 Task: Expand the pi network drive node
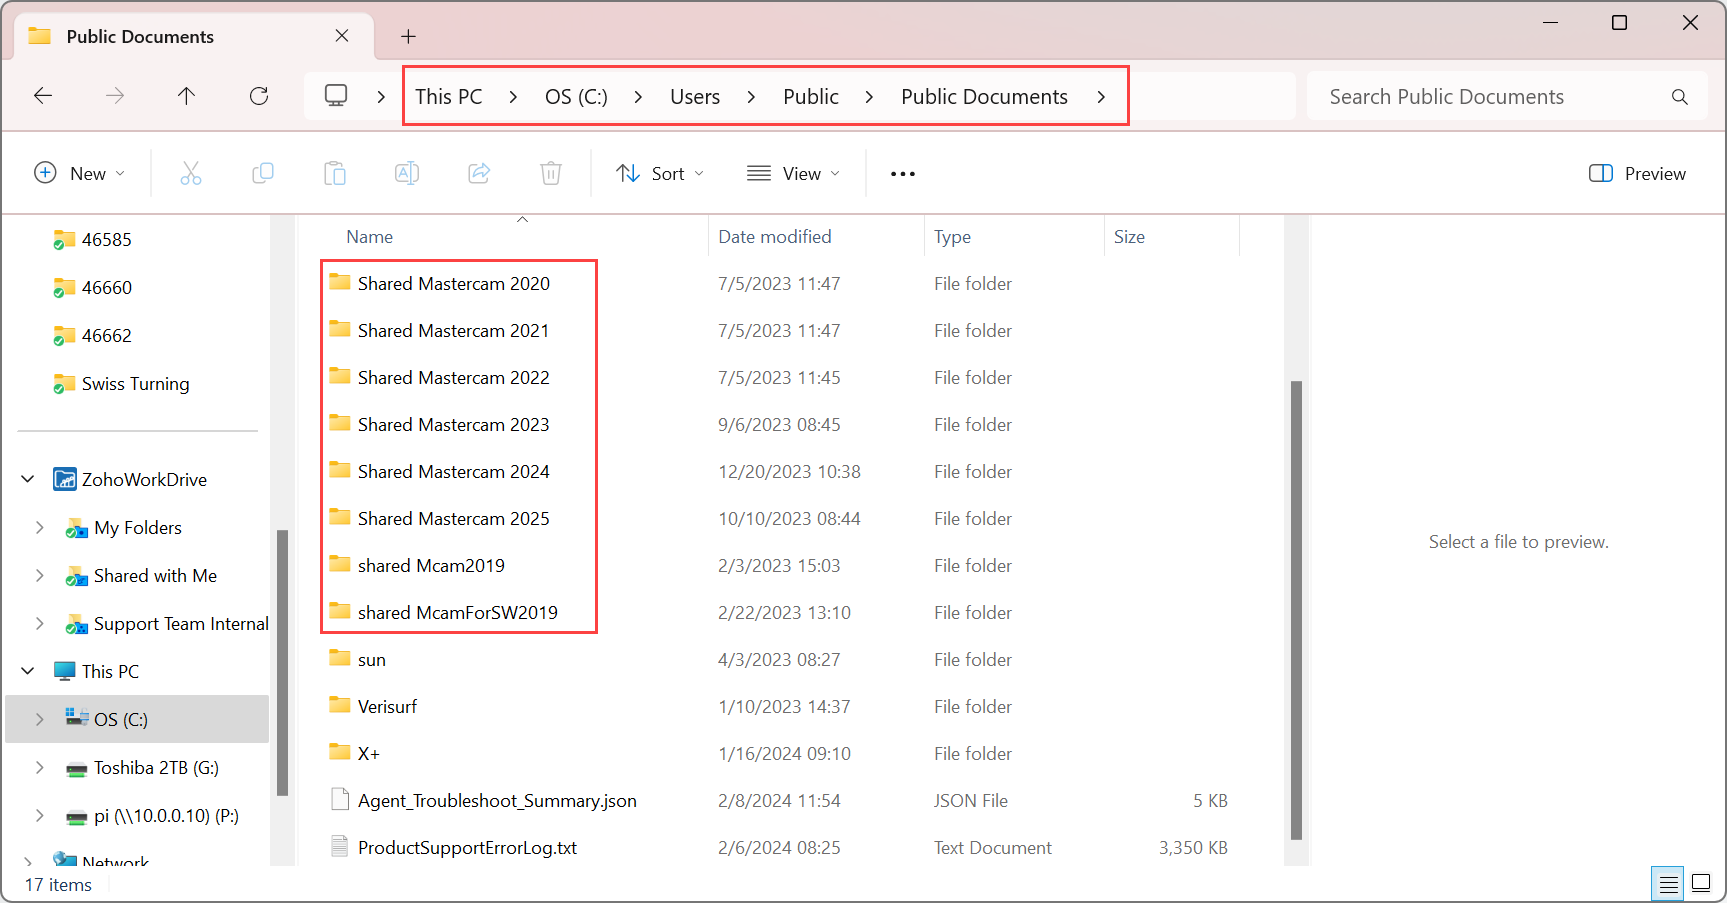click(x=39, y=815)
